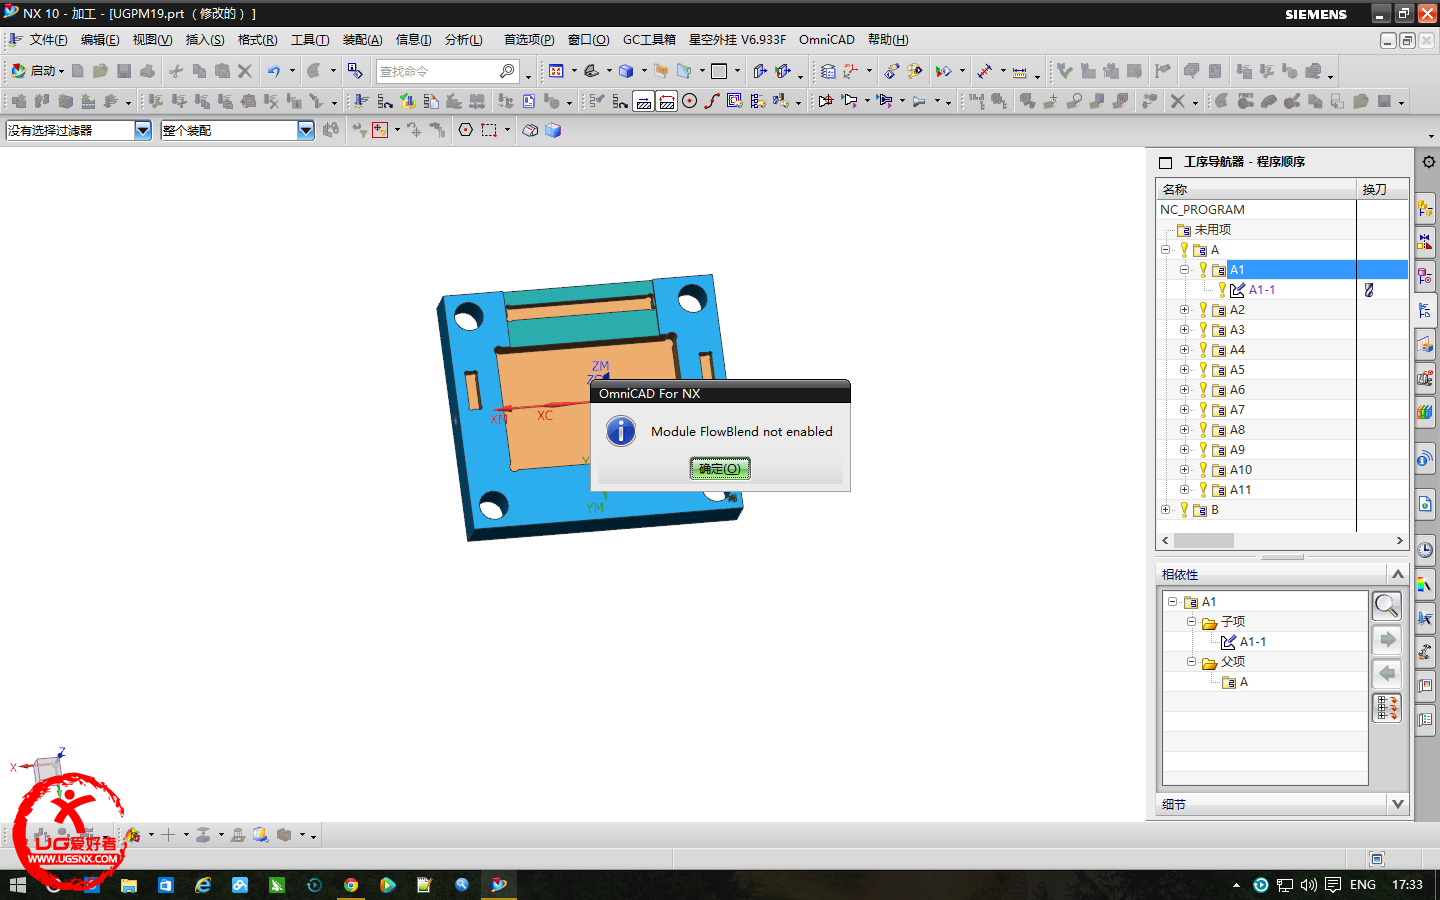Expand the B program group
The width and height of the screenshot is (1440, 900).
point(1166,510)
